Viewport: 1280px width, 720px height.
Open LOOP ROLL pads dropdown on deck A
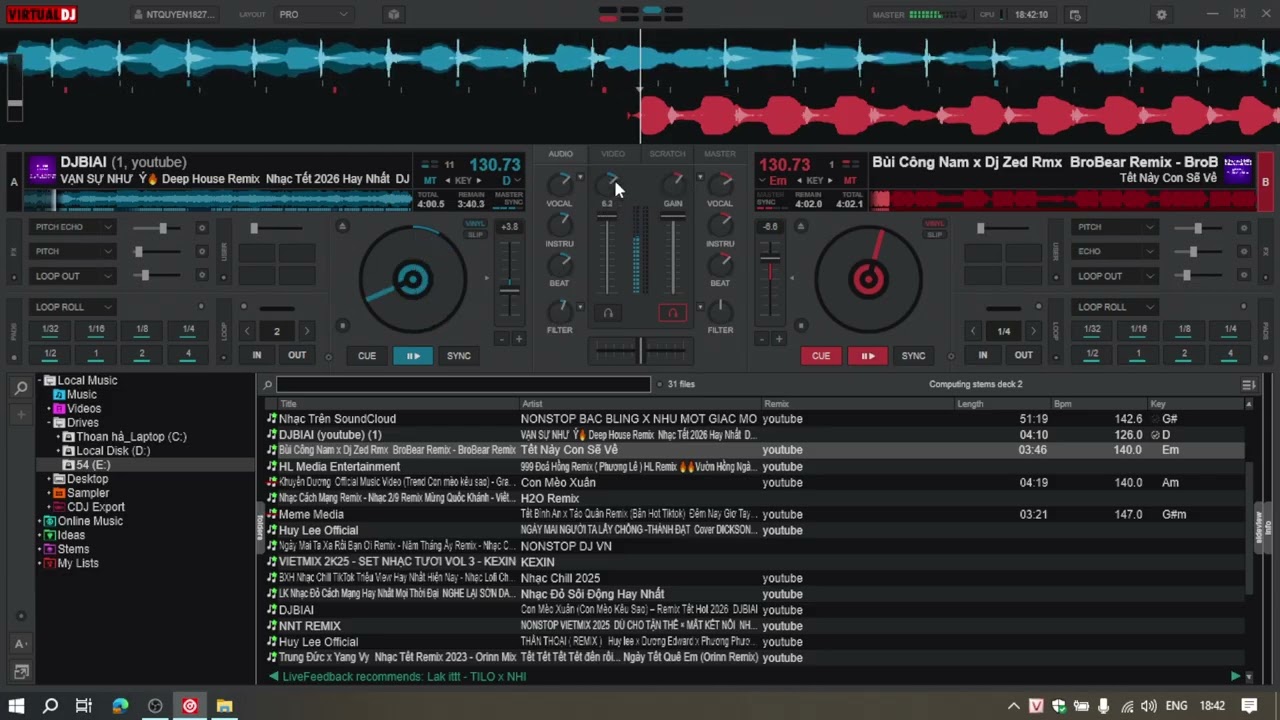tap(74, 307)
